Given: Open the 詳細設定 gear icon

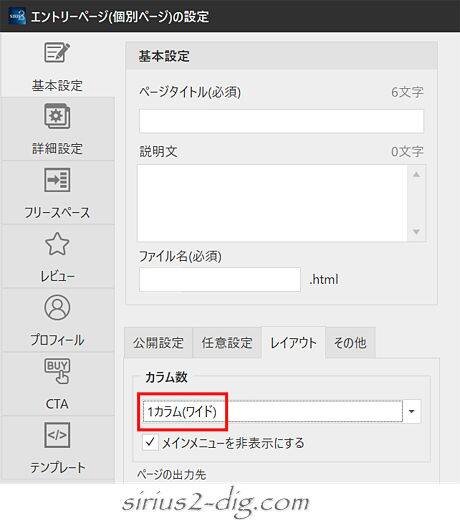Looking at the screenshot, I should 57,116.
